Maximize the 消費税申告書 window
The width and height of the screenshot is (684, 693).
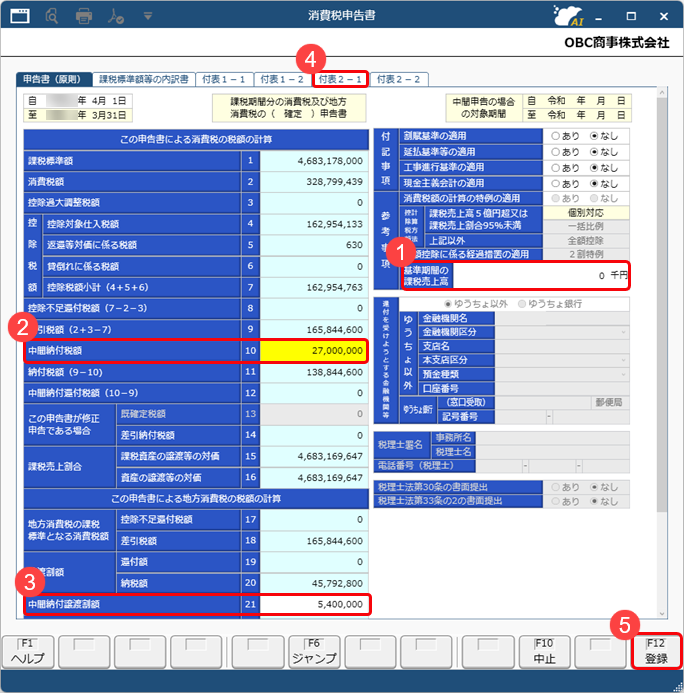point(631,16)
